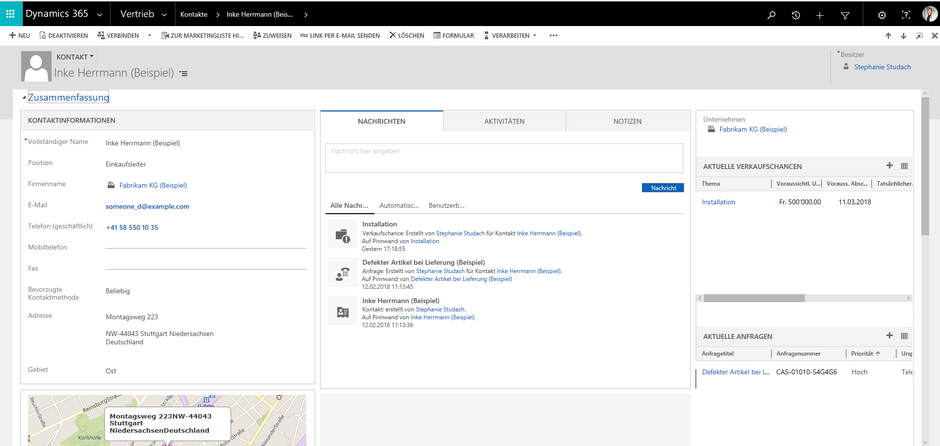Select the Alle Nachr... filter tab
940x446 pixels.
[349, 206]
